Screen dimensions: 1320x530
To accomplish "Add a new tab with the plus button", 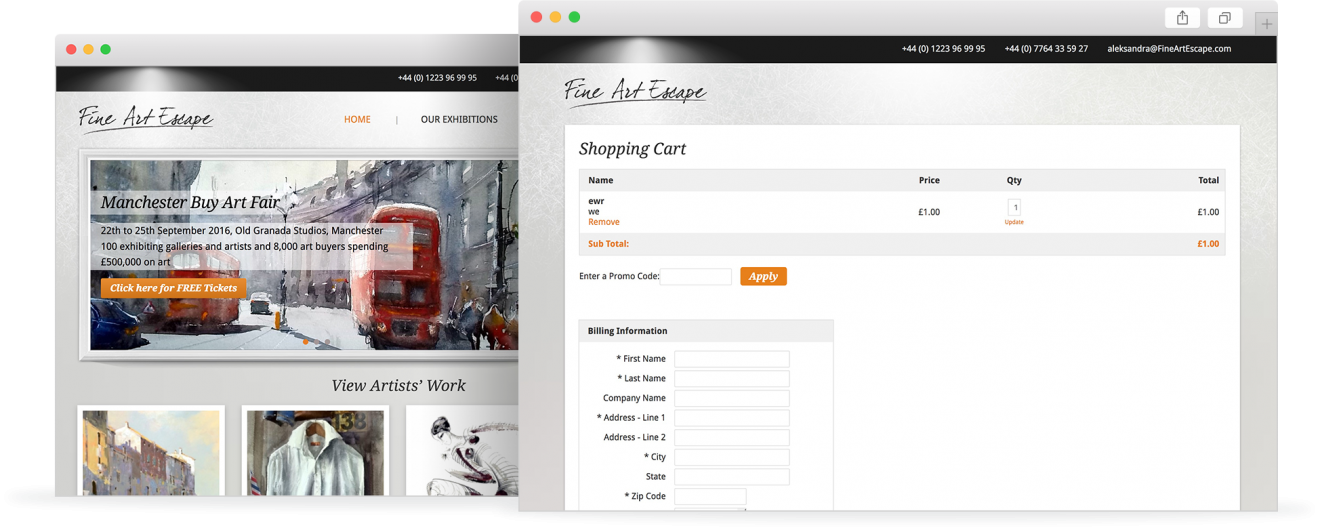I will (1266, 23).
